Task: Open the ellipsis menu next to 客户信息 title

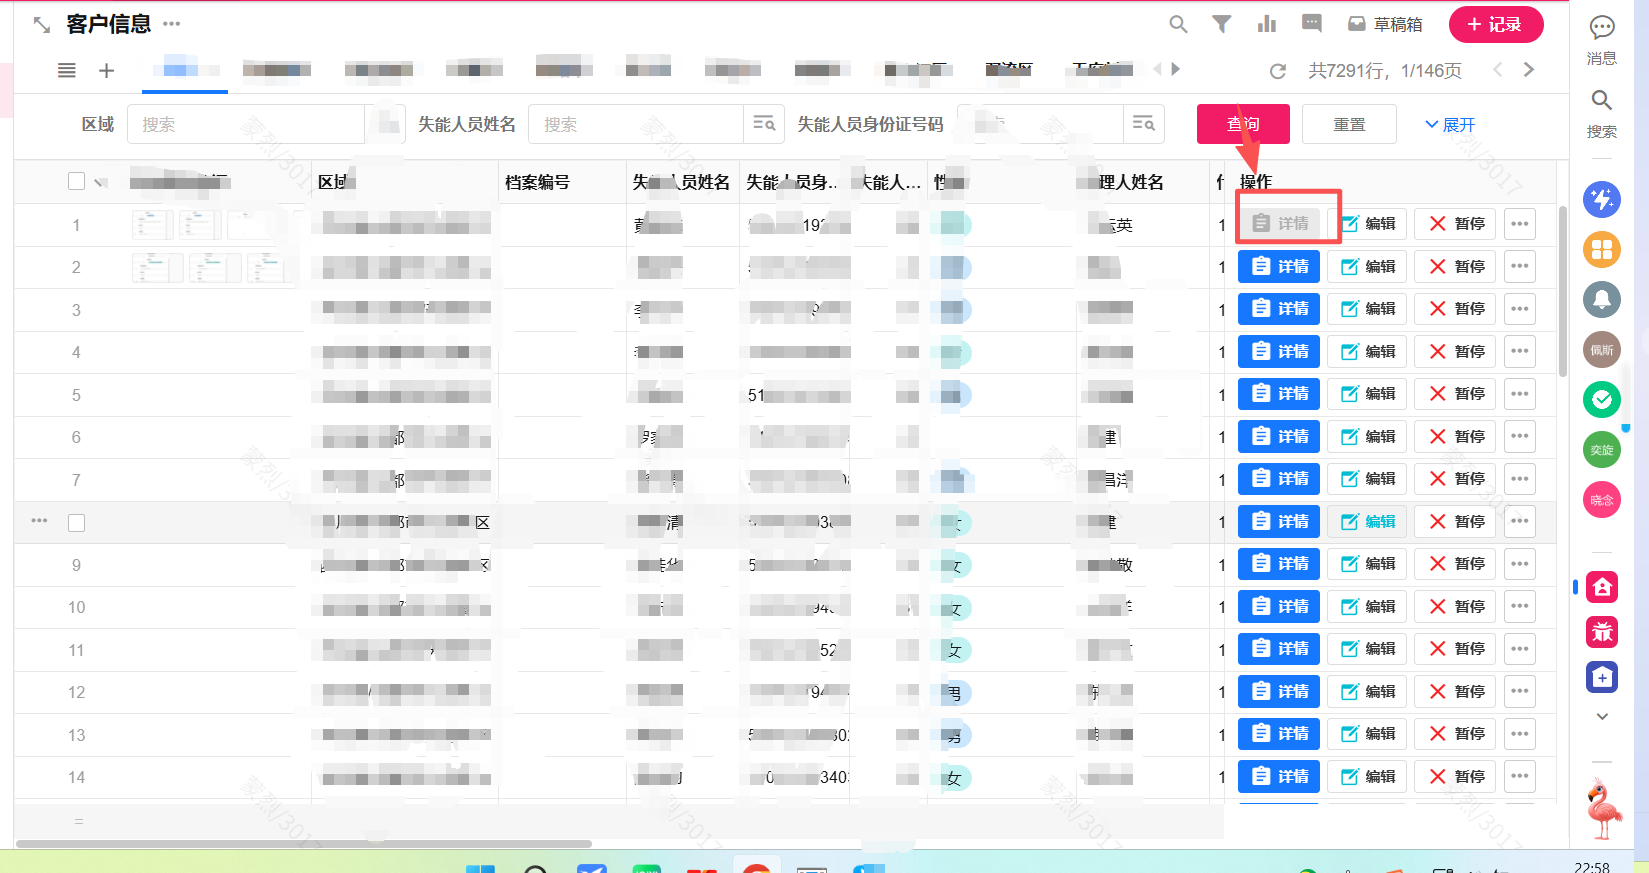Action: click(172, 24)
